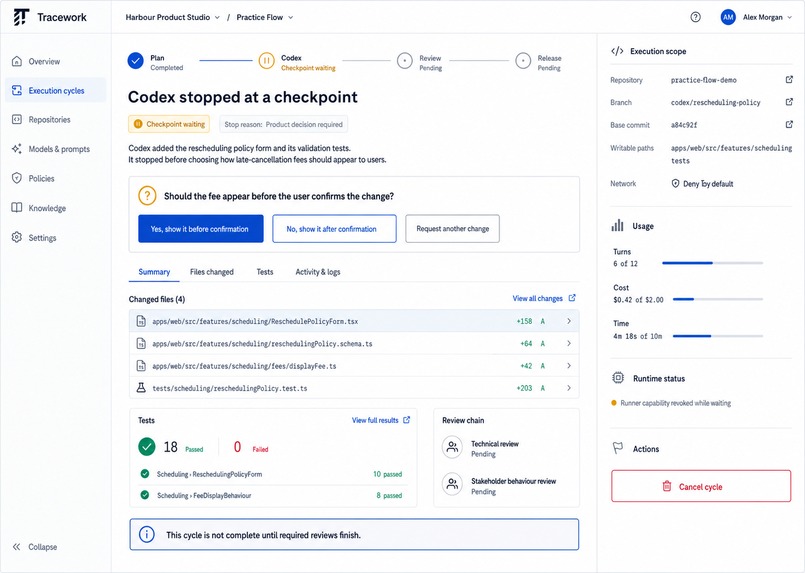Image resolution: width=805 pixels, height=573 pixels.
Task: Open branch codex/rescheduling-policy external link icon
Action: (789, 102)
